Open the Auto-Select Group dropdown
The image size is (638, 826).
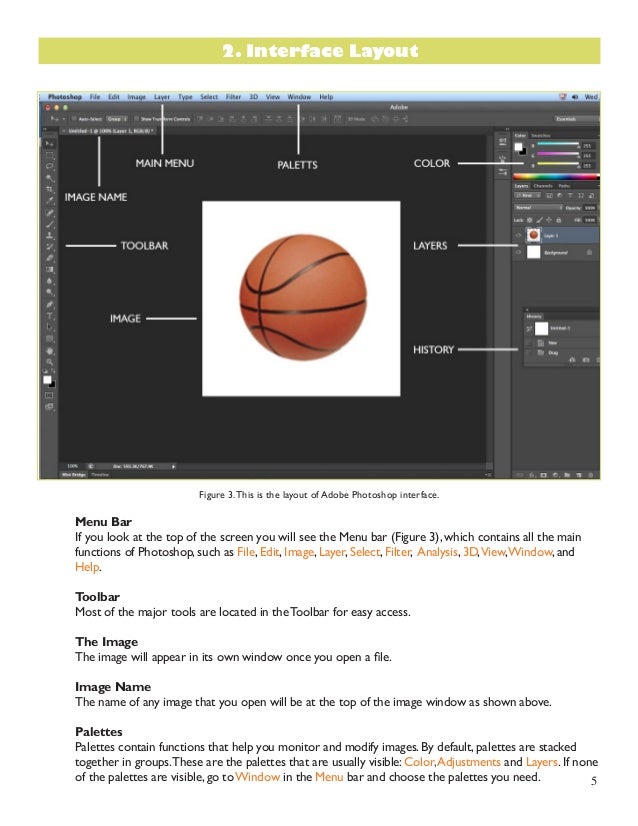click(x=117, y=119)
